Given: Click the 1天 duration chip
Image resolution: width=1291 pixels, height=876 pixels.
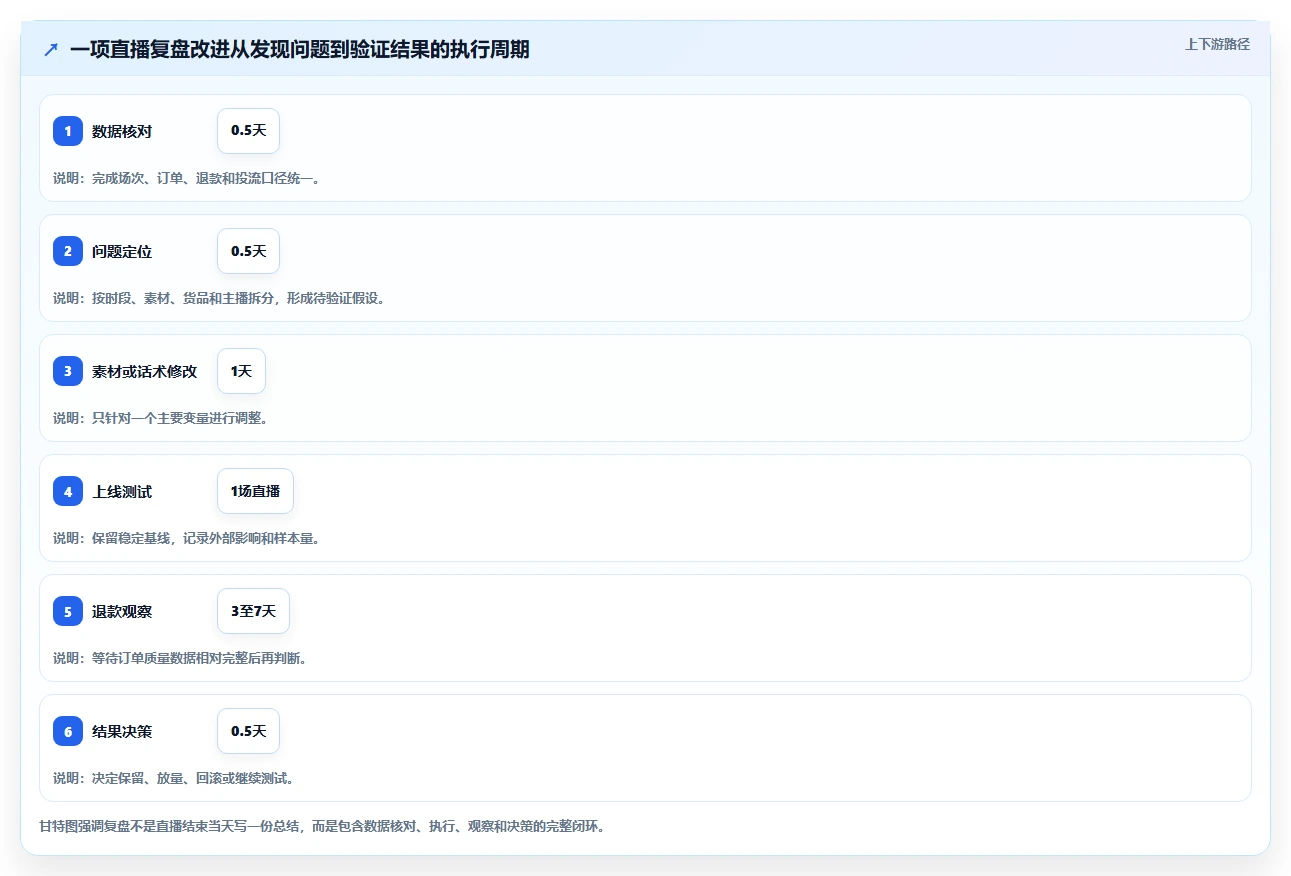Looking at the screenshot, I should click(241, 371).
